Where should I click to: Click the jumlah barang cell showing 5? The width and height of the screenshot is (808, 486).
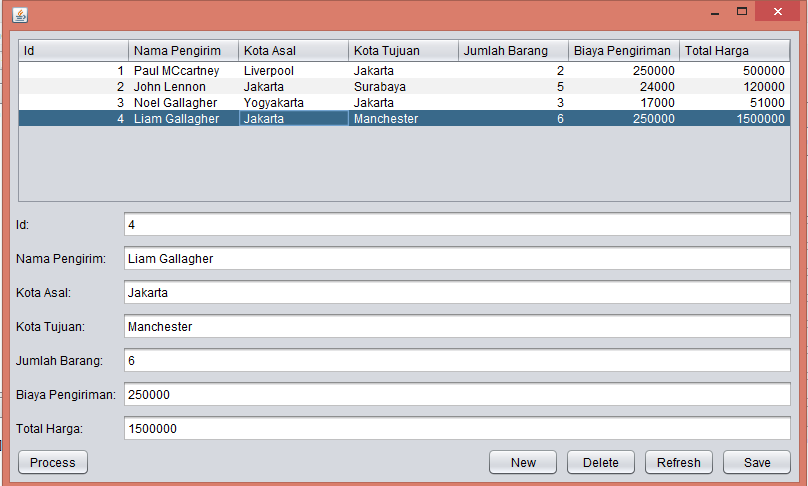513,86
